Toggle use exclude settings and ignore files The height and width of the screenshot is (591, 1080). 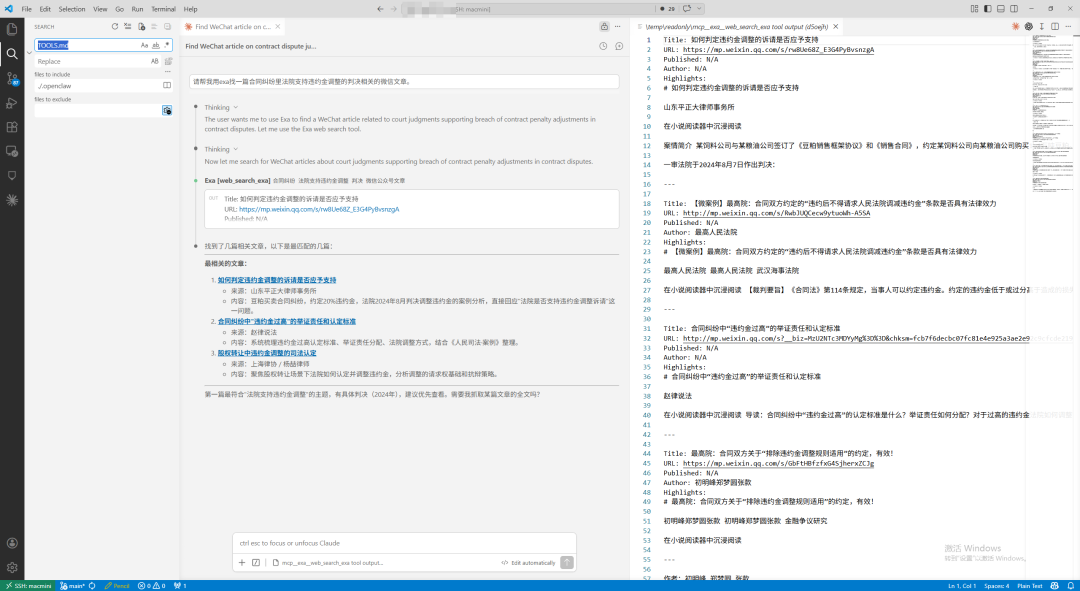[167, 110]
